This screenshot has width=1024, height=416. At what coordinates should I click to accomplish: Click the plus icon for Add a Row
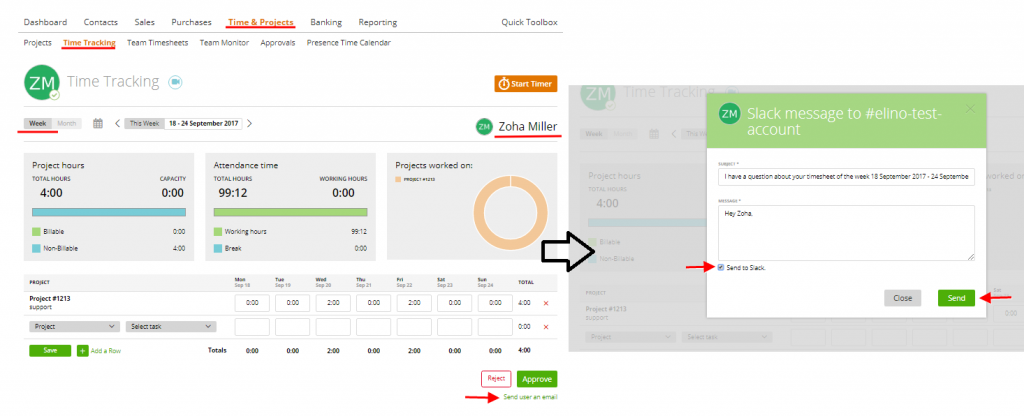point(82,351)
